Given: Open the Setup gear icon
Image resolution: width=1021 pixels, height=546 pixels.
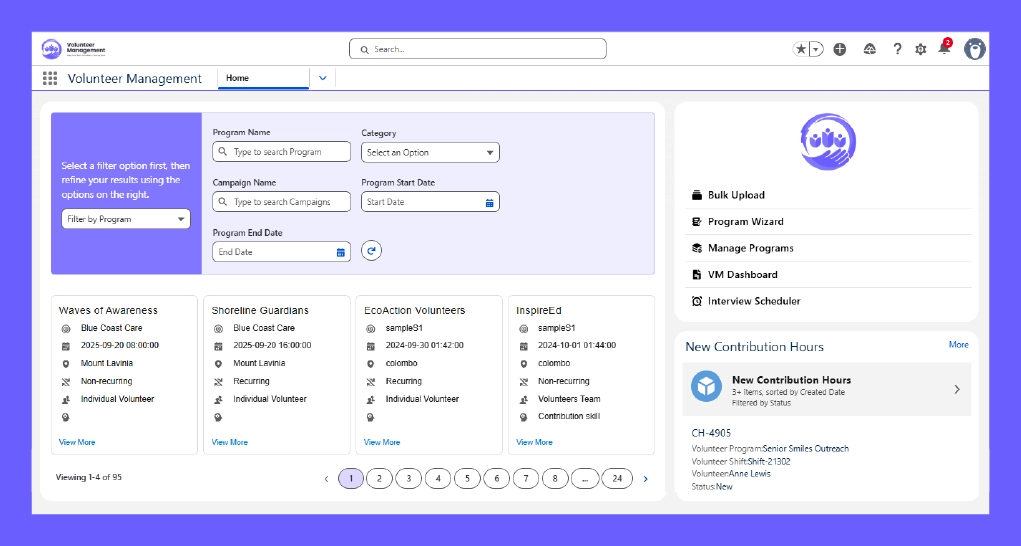Looking at the screenshot, I should pos(921,49).
